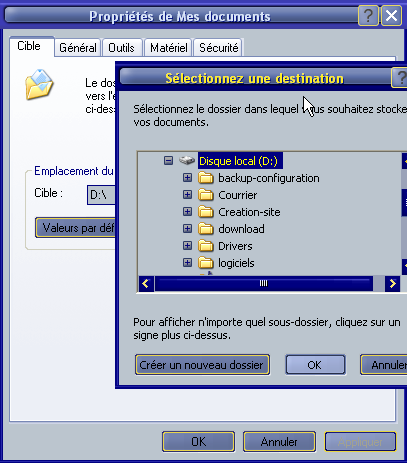Click the logiciels folder icon
407x463 pixels.
click(x=206, y=263)
